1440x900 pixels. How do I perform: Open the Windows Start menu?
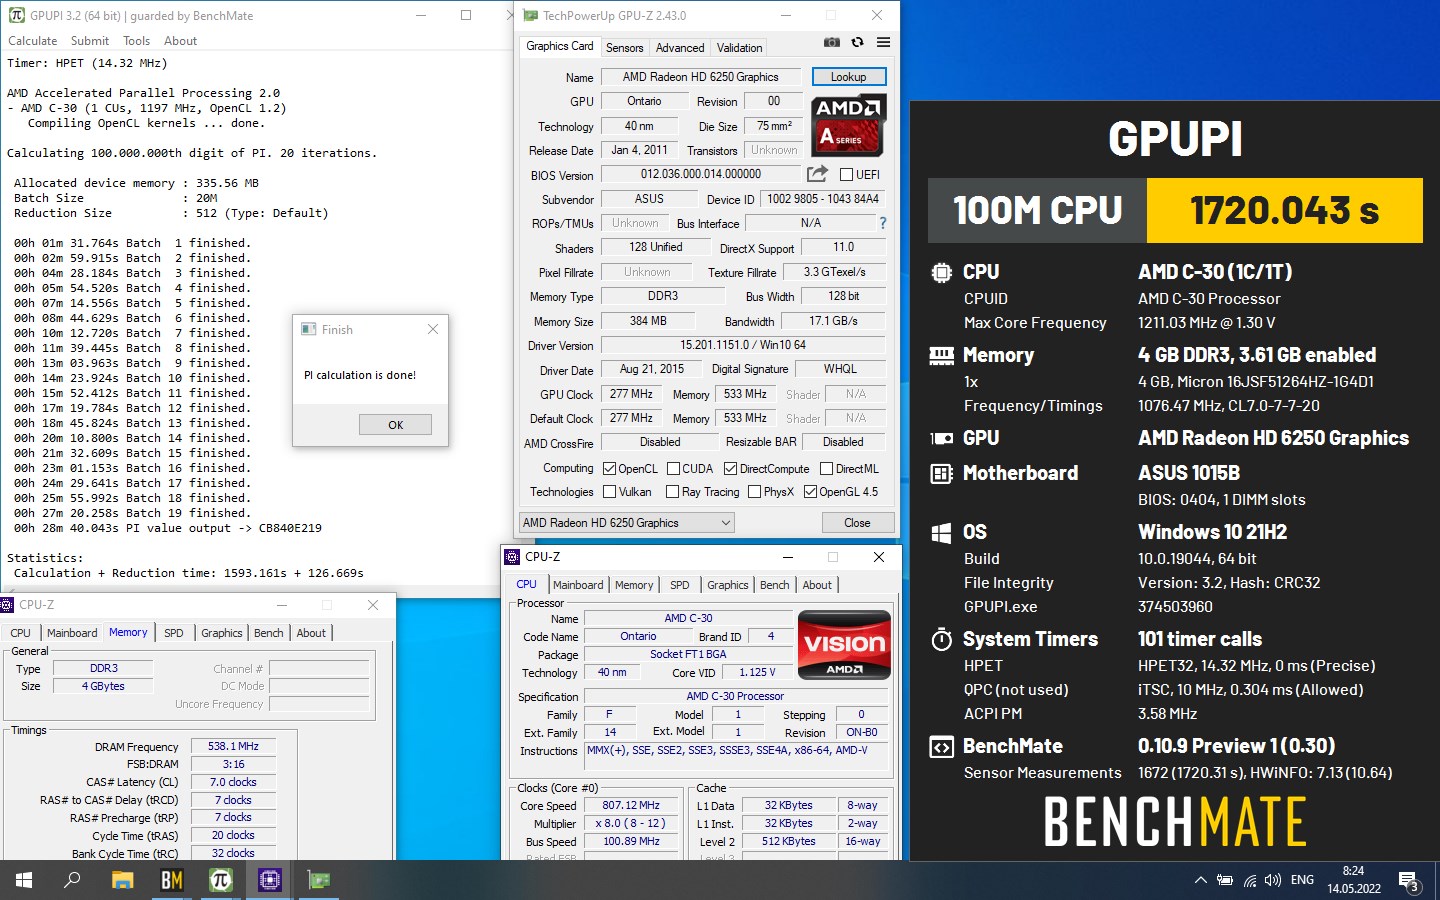tap(24, 880)
